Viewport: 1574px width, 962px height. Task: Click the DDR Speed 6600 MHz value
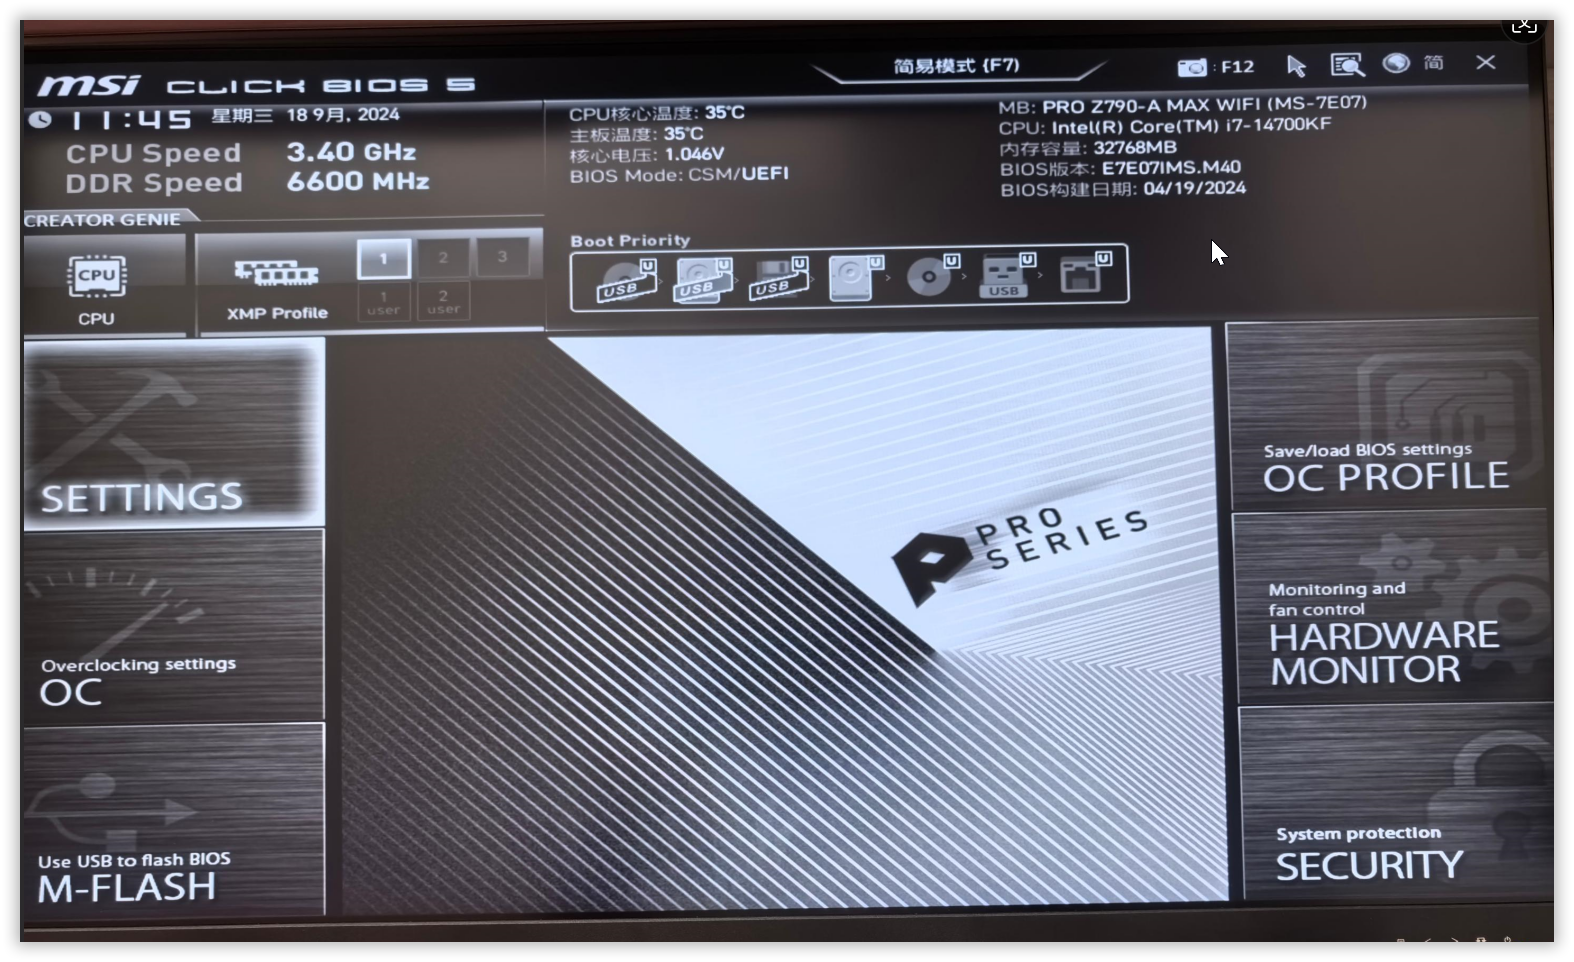pyautogui.click(x=358, y=181)
